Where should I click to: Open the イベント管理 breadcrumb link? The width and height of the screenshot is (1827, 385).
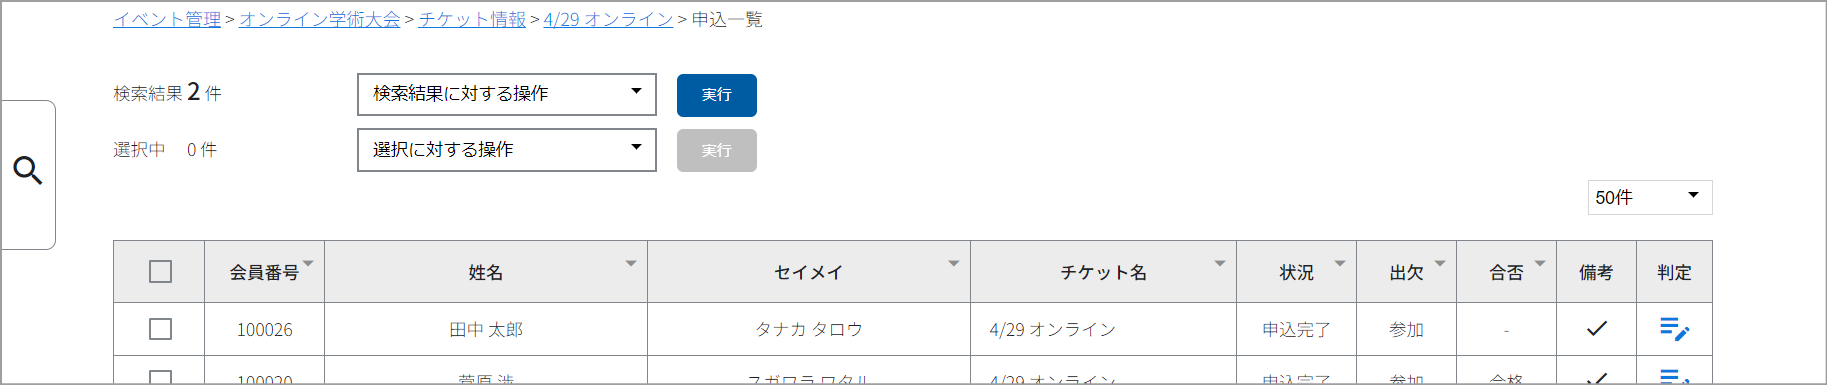(x=167, y=20)
